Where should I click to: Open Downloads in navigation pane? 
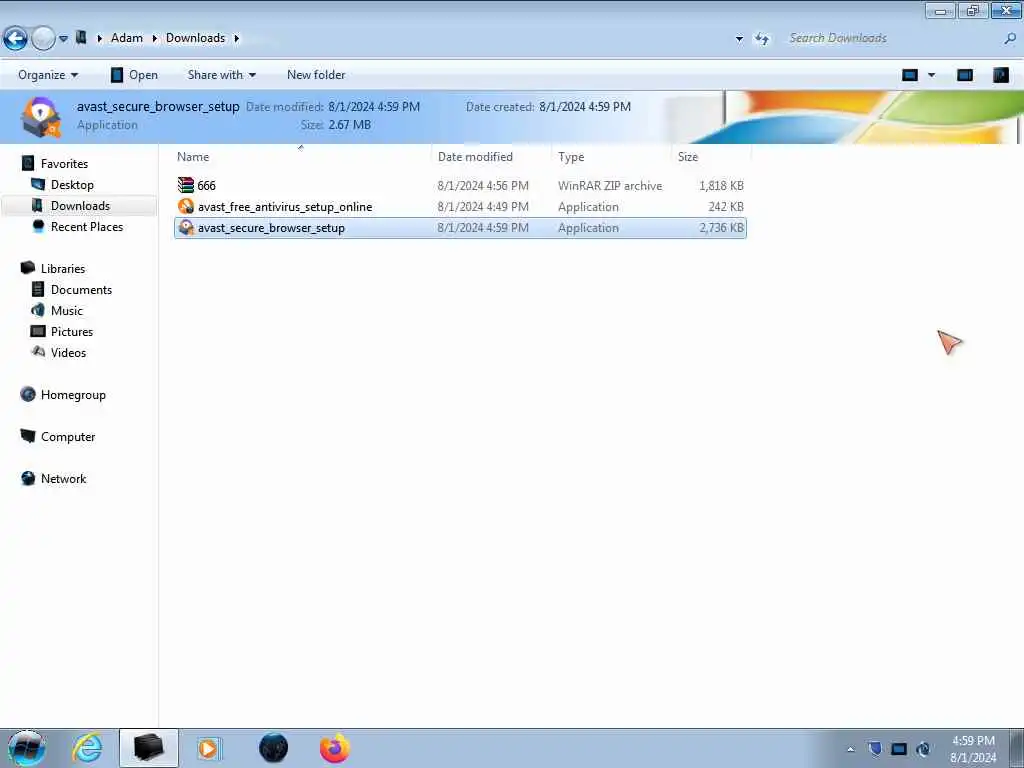click(x=80, y=206)
